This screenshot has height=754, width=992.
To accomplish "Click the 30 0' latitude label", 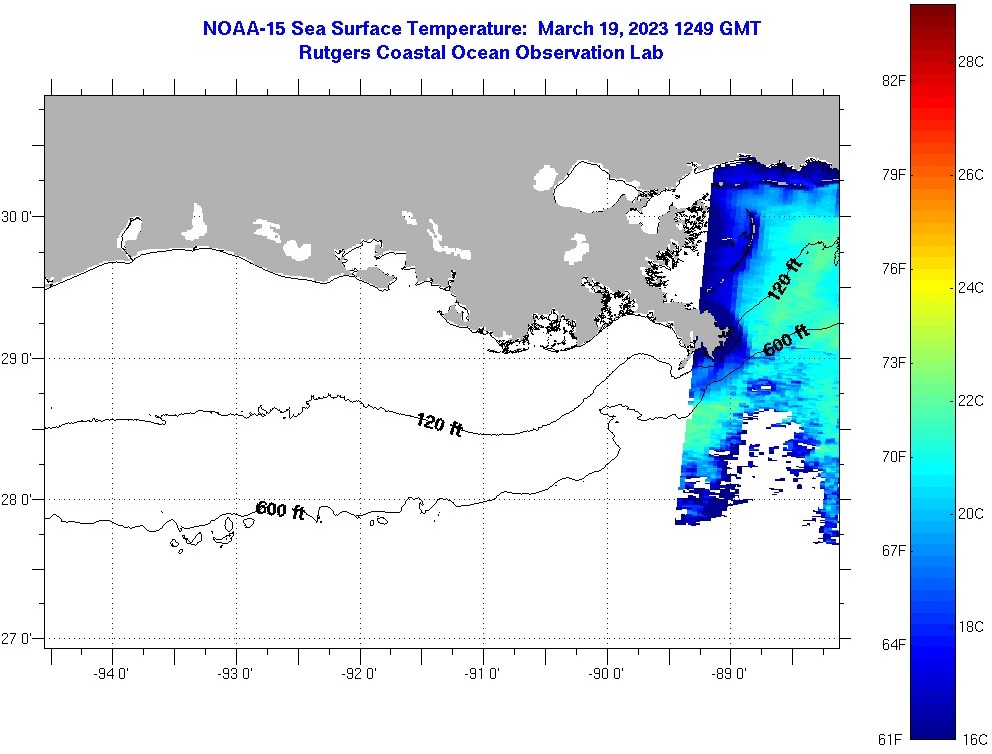I will [x=15, y=217].
